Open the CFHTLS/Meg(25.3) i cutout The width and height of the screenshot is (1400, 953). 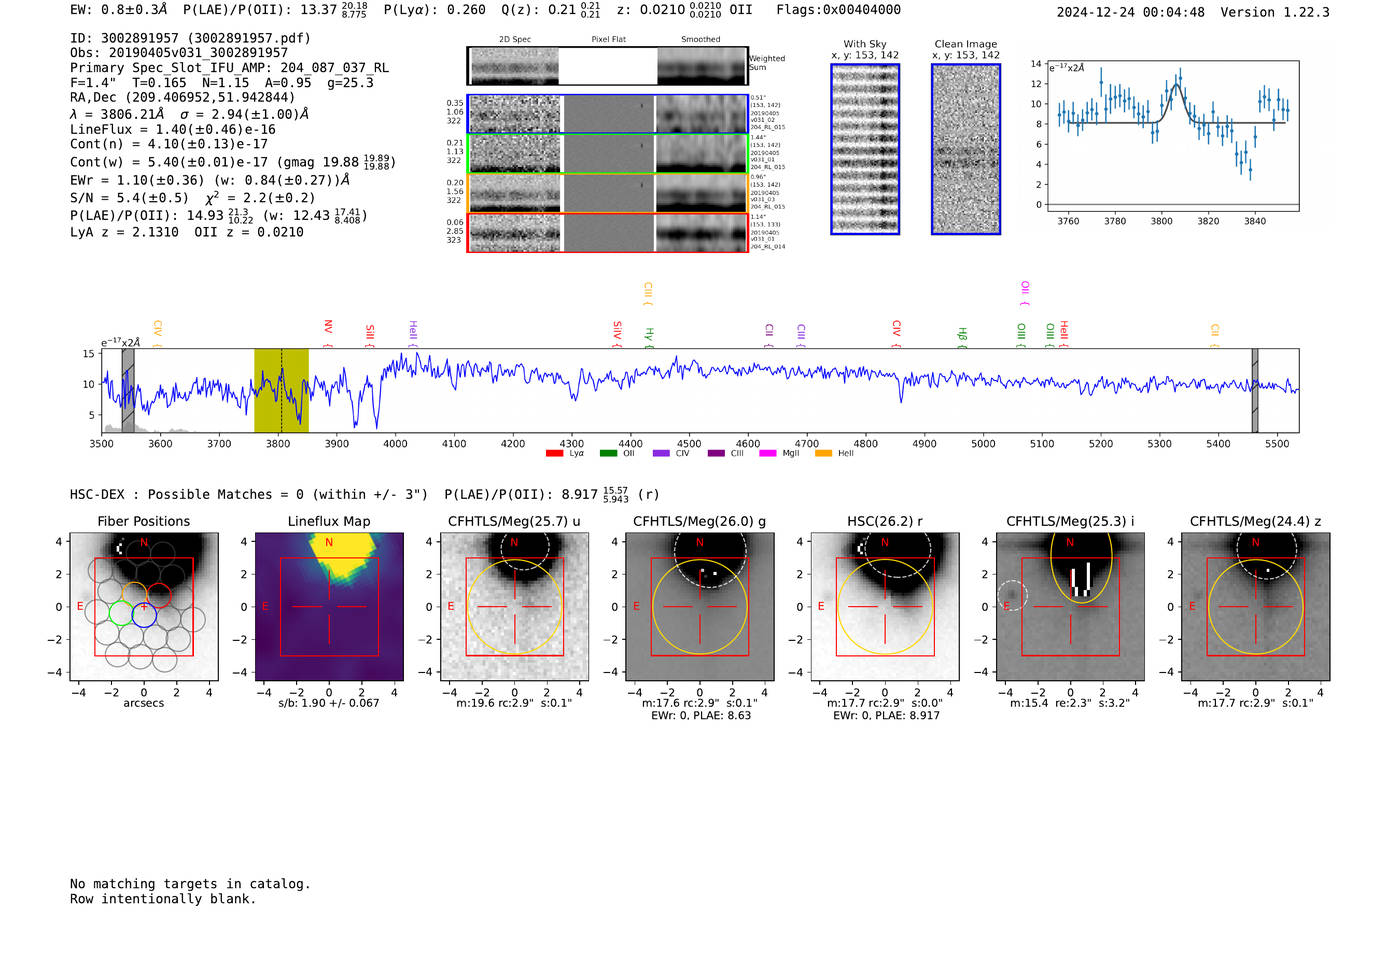[1070, 607]
